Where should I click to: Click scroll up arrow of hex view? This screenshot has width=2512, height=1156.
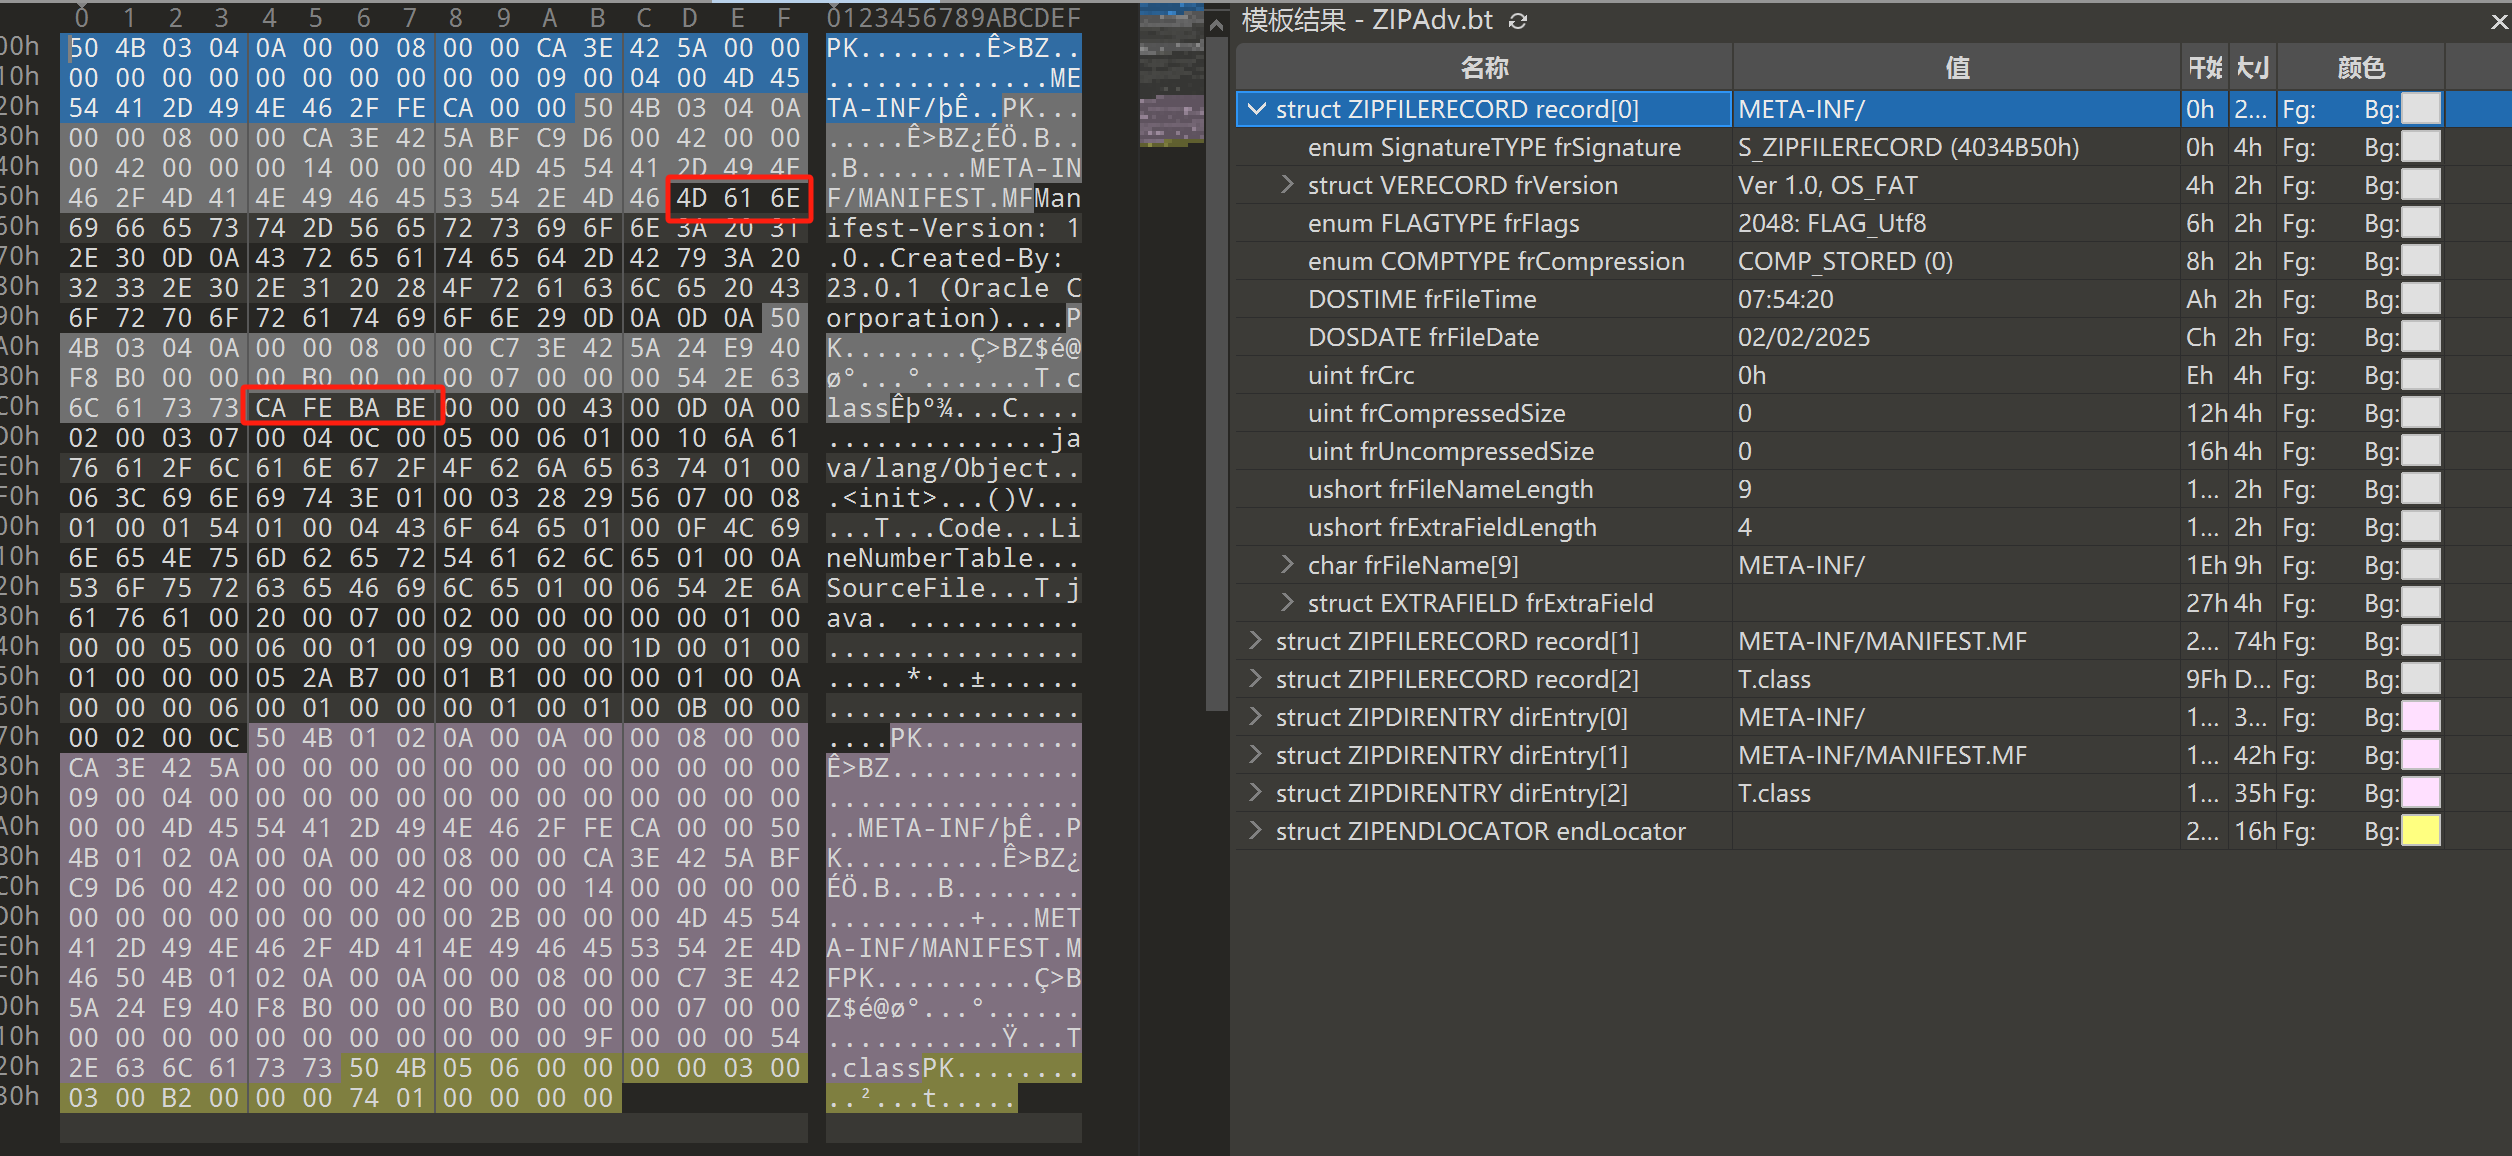click(1216, 25)
